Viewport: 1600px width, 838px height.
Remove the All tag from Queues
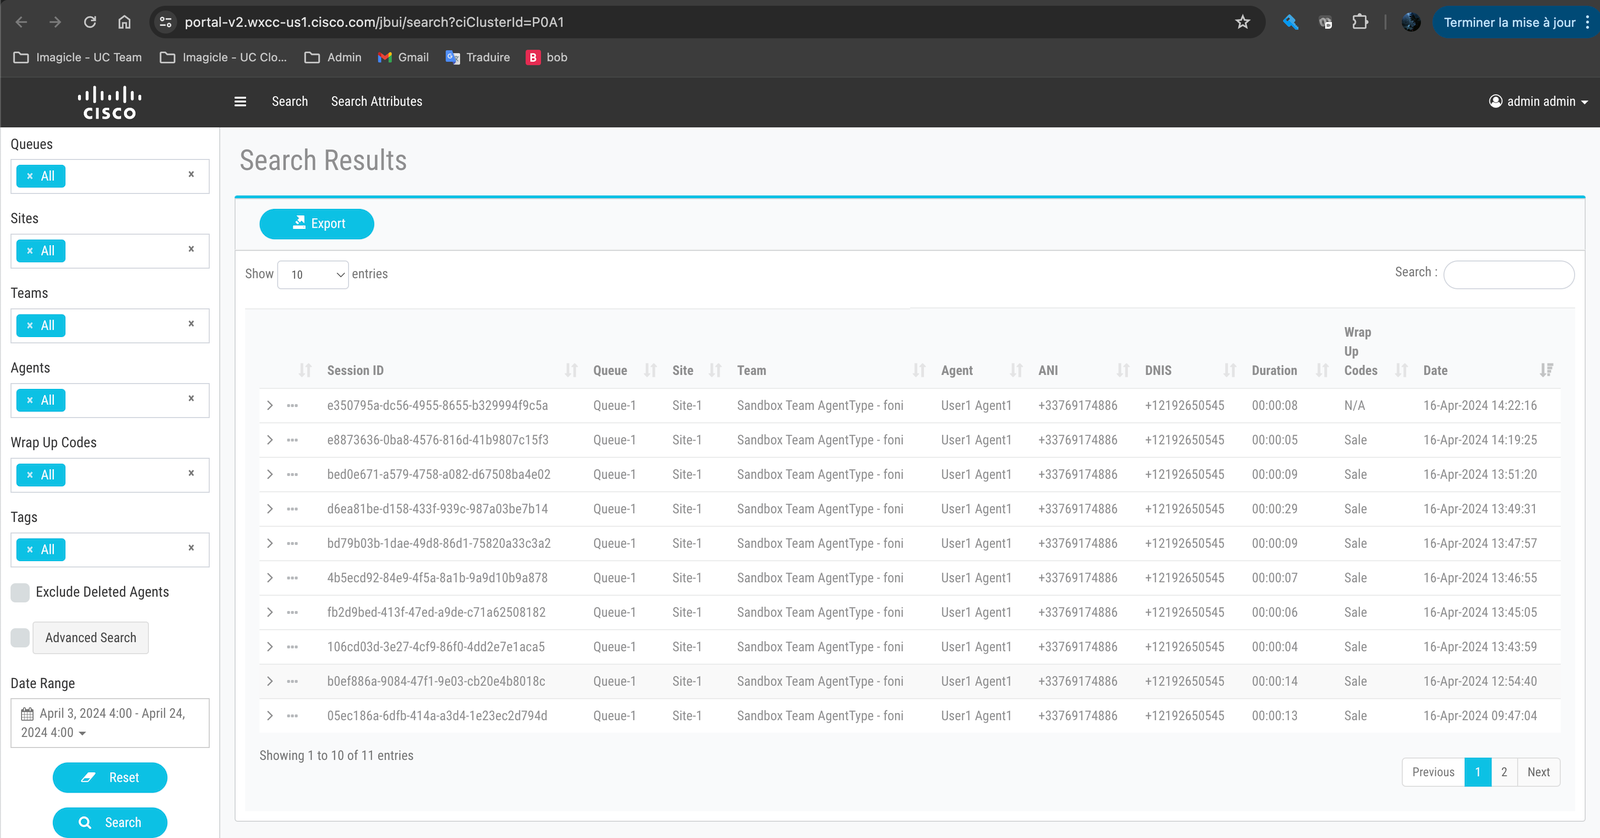30,176
